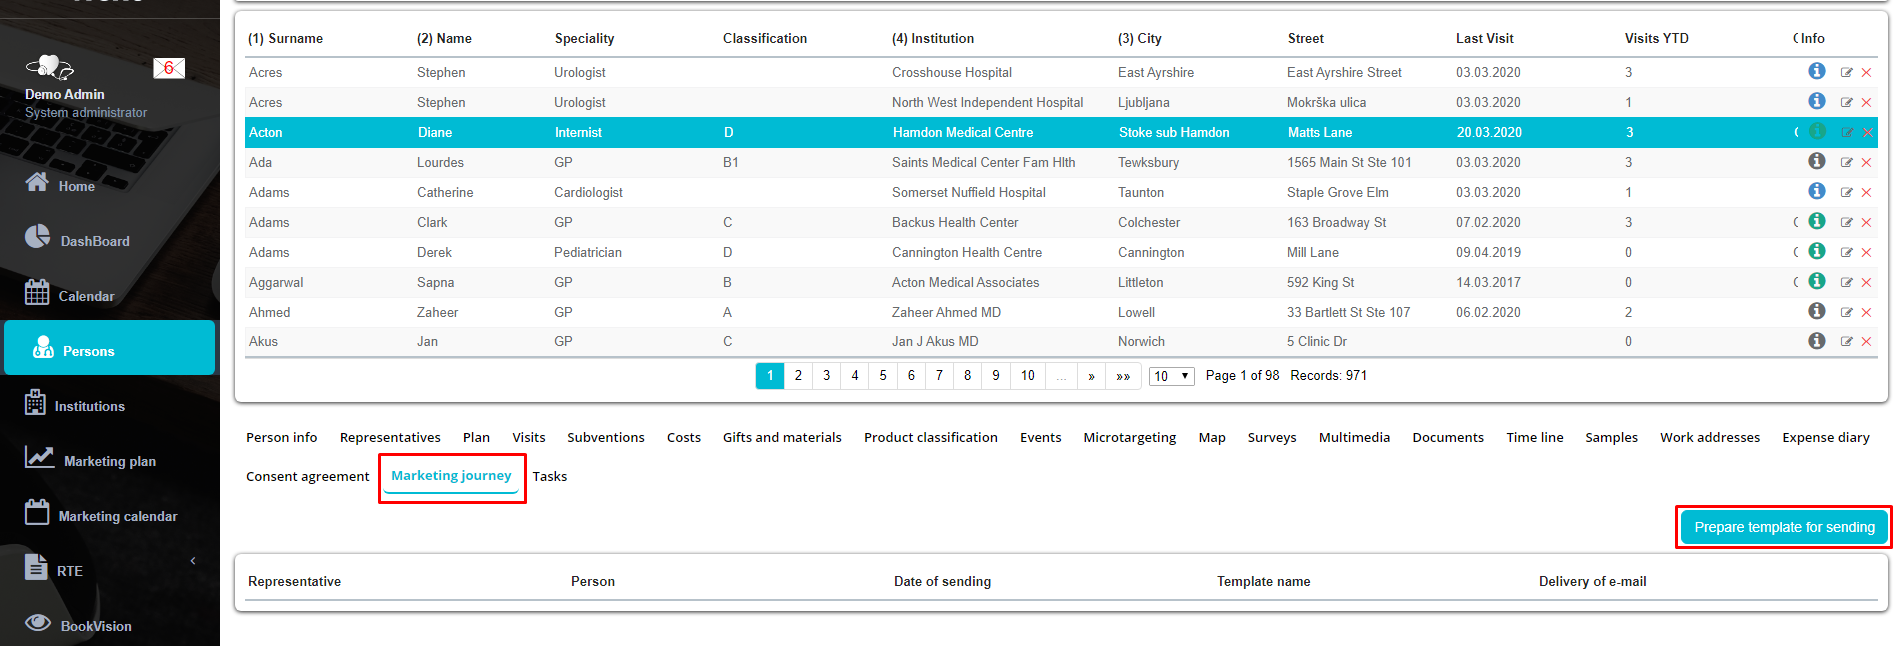Open info for Aggarwal Sapna

(1816, 281)
